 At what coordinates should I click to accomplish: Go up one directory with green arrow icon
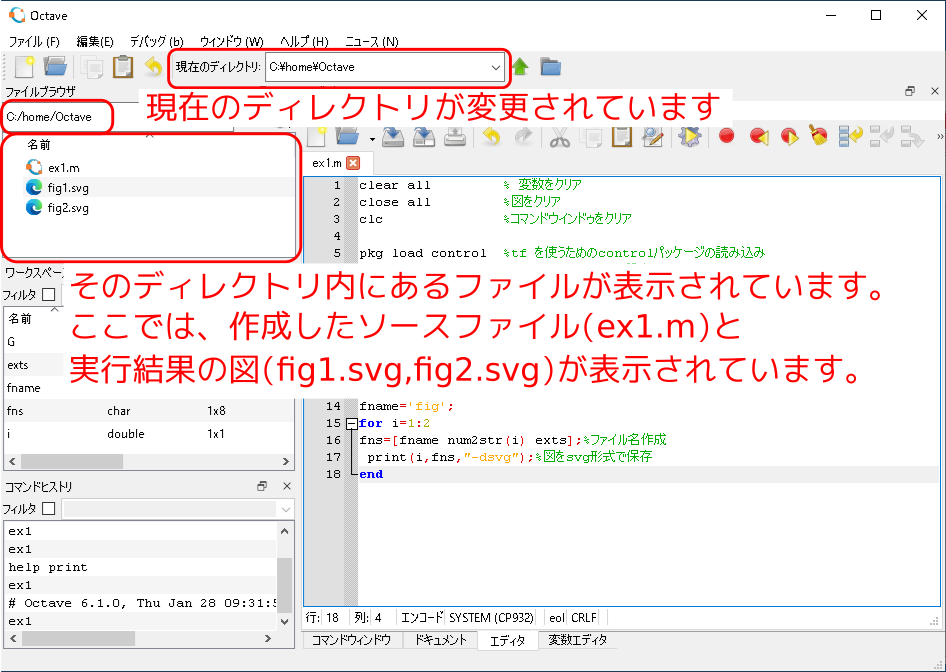tap(521, 67)
